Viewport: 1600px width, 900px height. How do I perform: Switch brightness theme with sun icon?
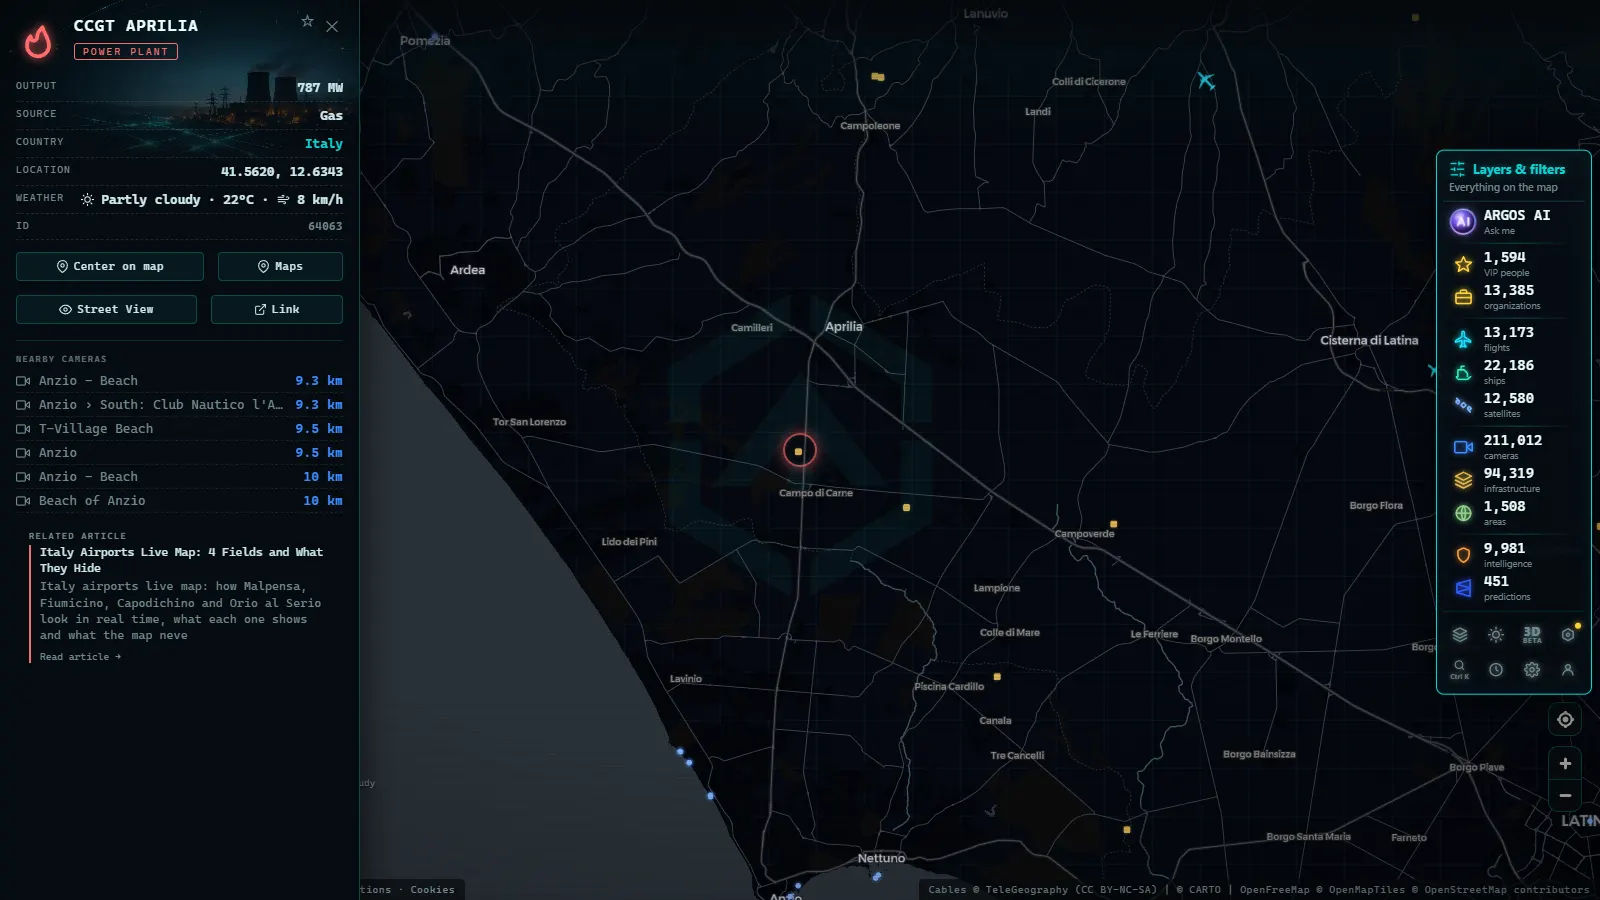(x=1496, y=634)
